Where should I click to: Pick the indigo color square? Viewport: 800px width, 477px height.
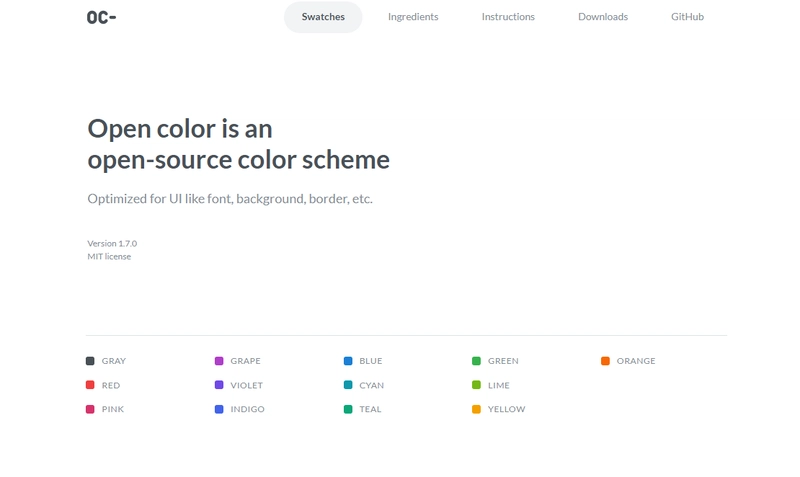coord(219,409)
